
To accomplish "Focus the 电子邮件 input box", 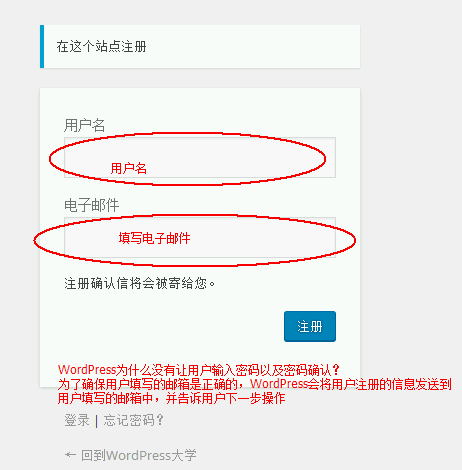I will tap(200, 237).
